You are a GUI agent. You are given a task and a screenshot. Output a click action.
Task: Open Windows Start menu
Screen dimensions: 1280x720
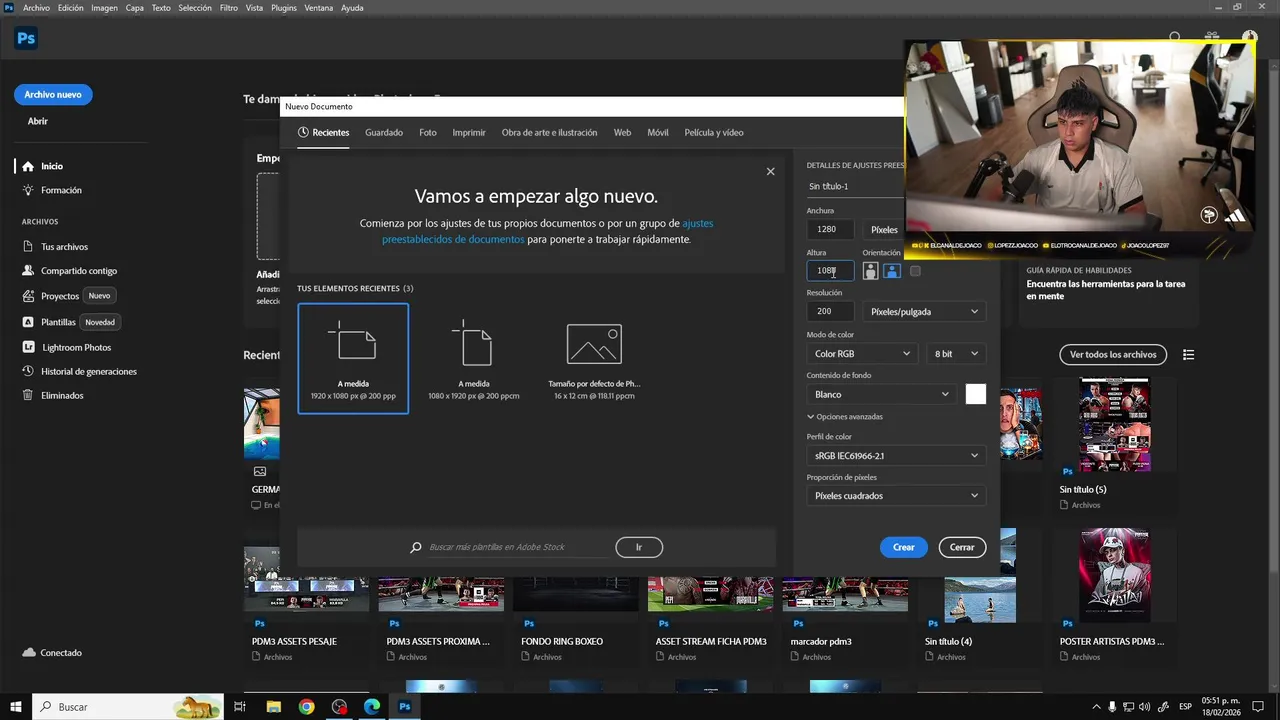16,707
